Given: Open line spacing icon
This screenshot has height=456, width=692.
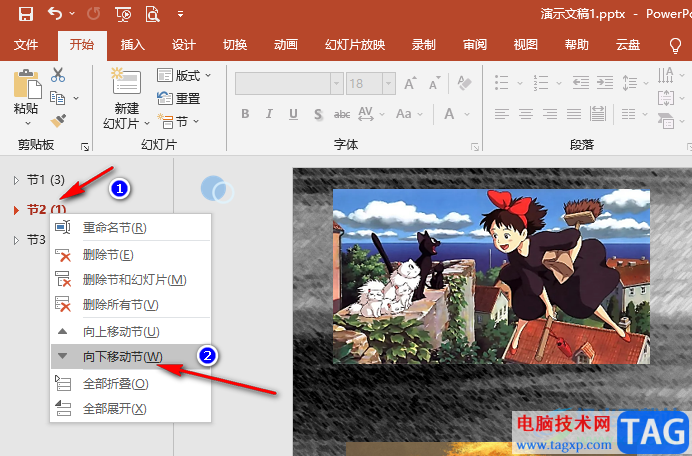Looking at the screenshot, I should point(630,83).
